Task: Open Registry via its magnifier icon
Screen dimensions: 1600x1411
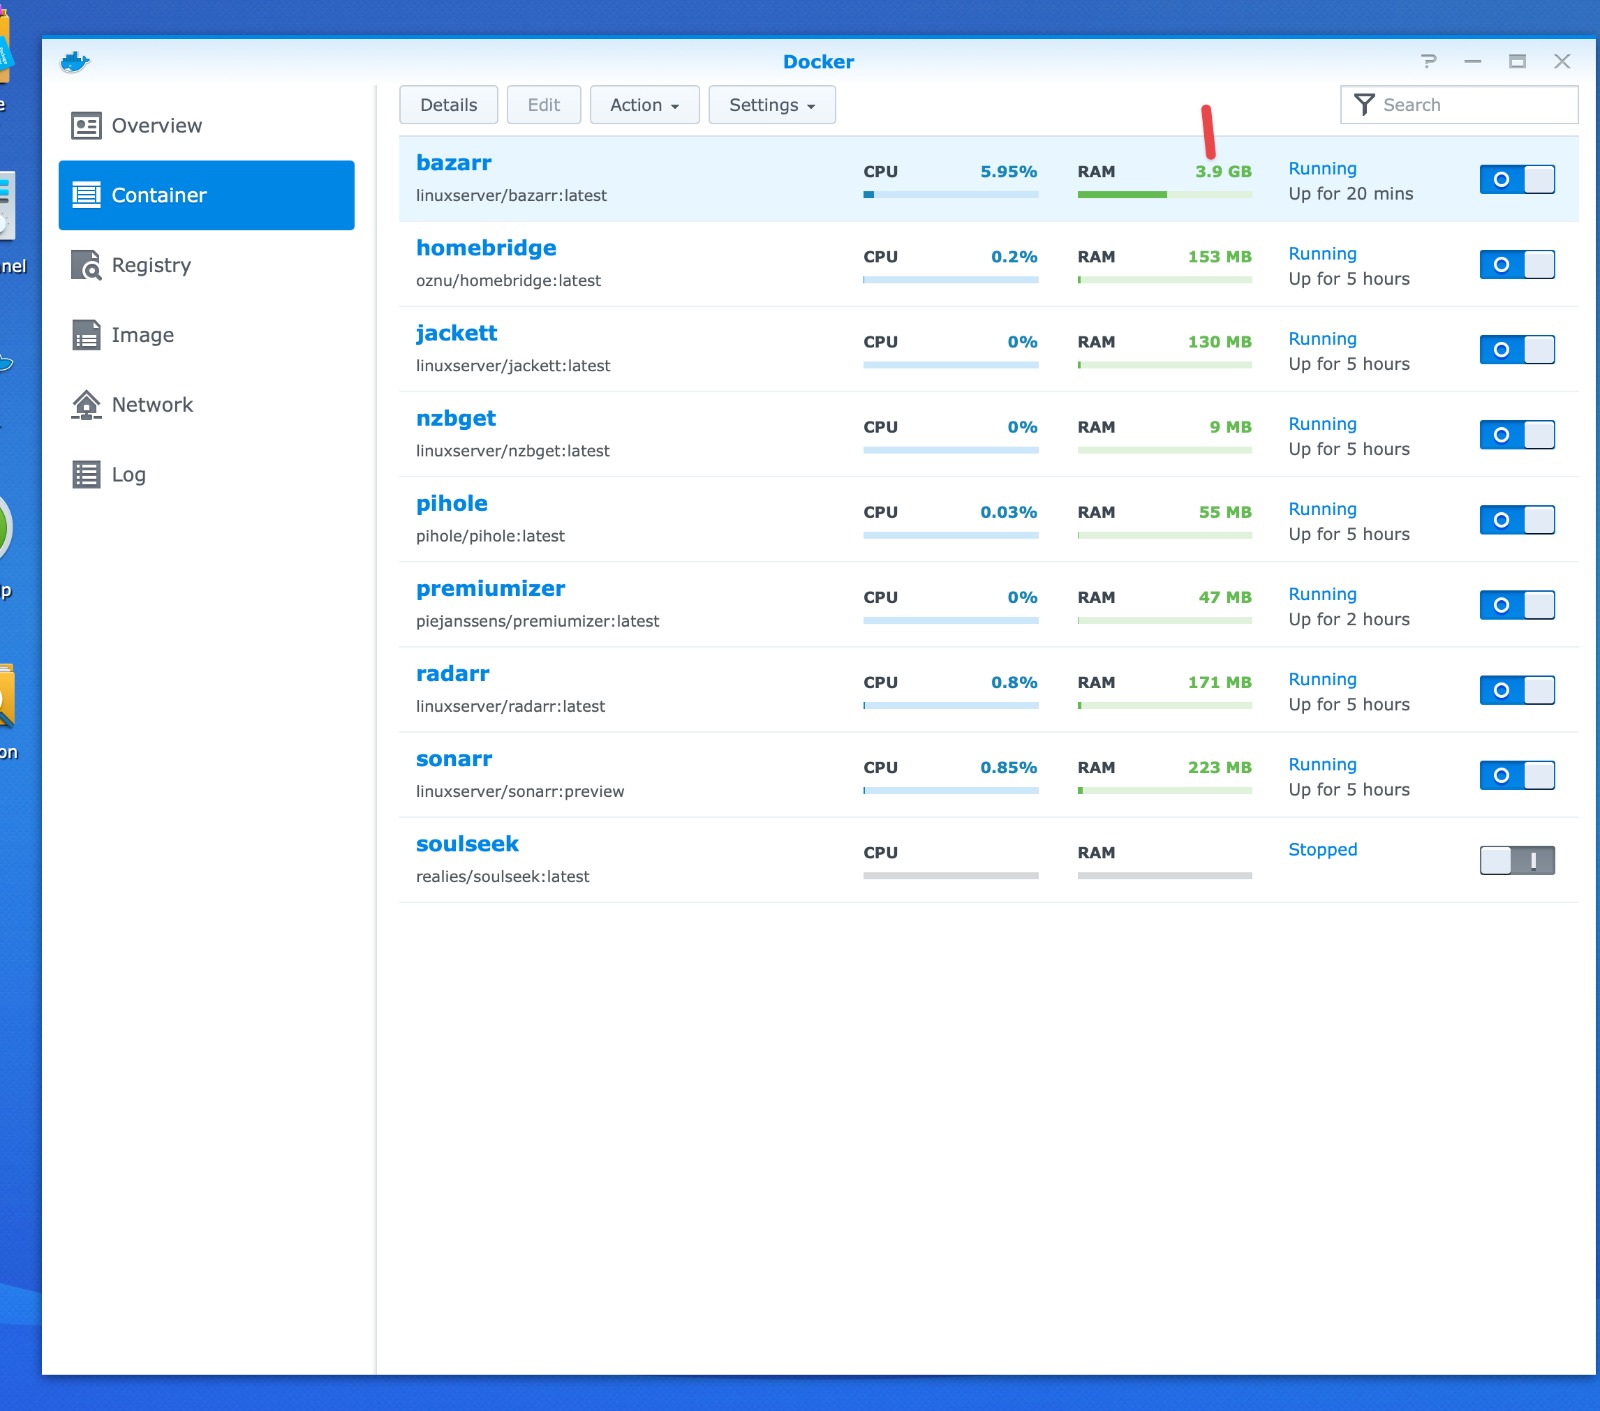Action: pyautogui.click(x=86, y=265)
